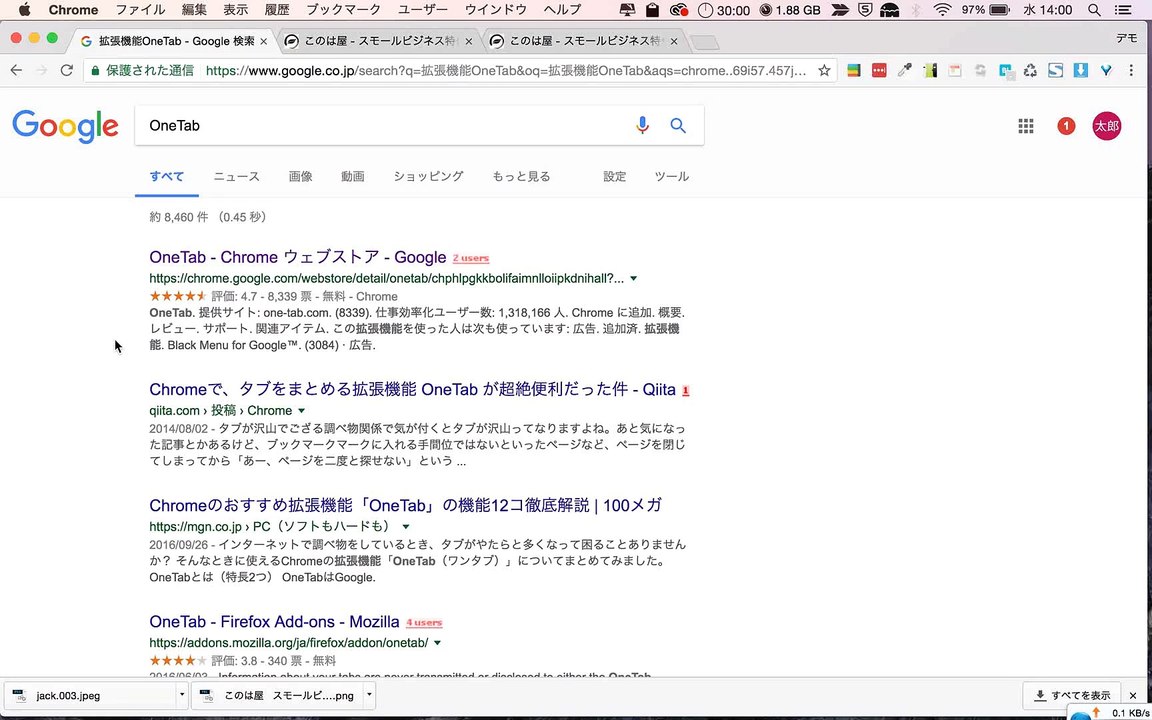Expand the Chrome Web Store result URL arrow
This screenshot has height=720, width=1152.
[633, 278]
